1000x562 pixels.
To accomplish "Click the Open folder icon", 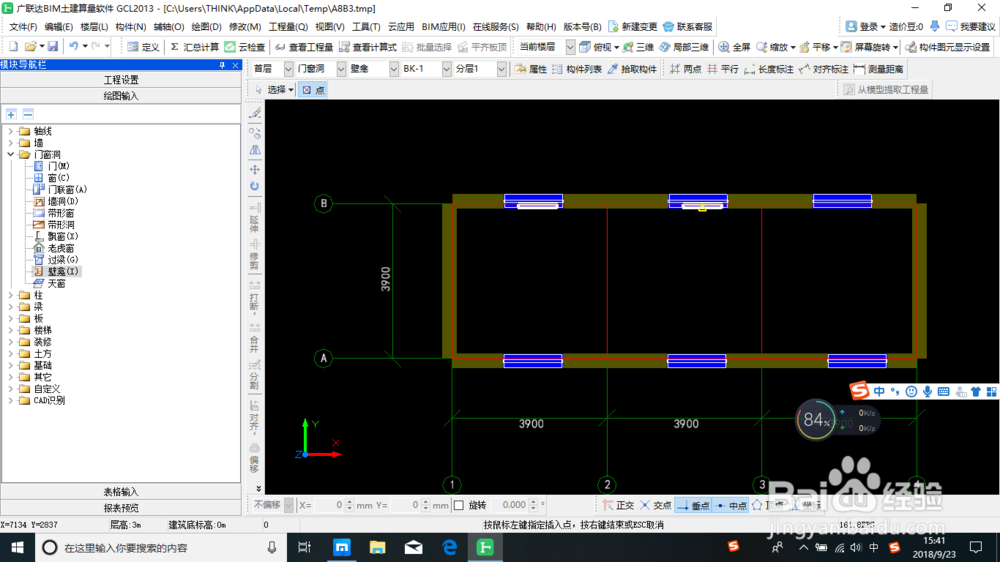I will (x=30, y=47).
